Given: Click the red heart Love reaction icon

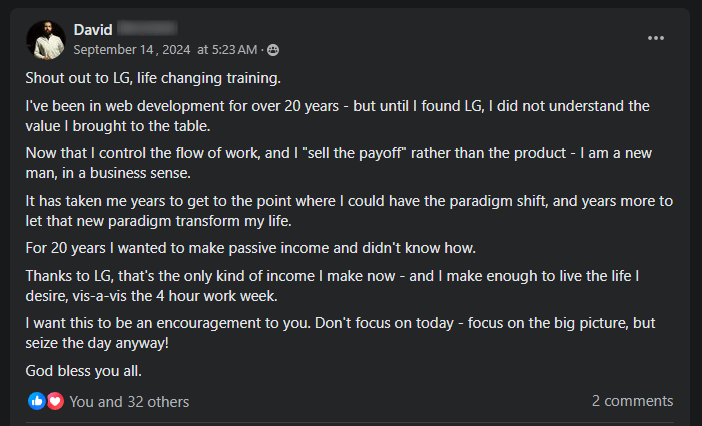Looking at the screenshot, I should coord(55,401).
